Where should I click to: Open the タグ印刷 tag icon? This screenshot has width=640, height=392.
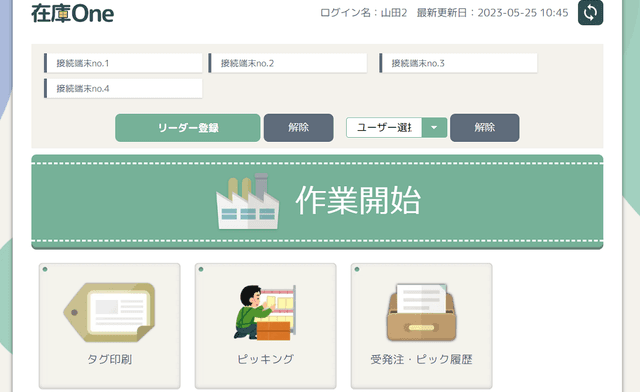click(109, 312)
